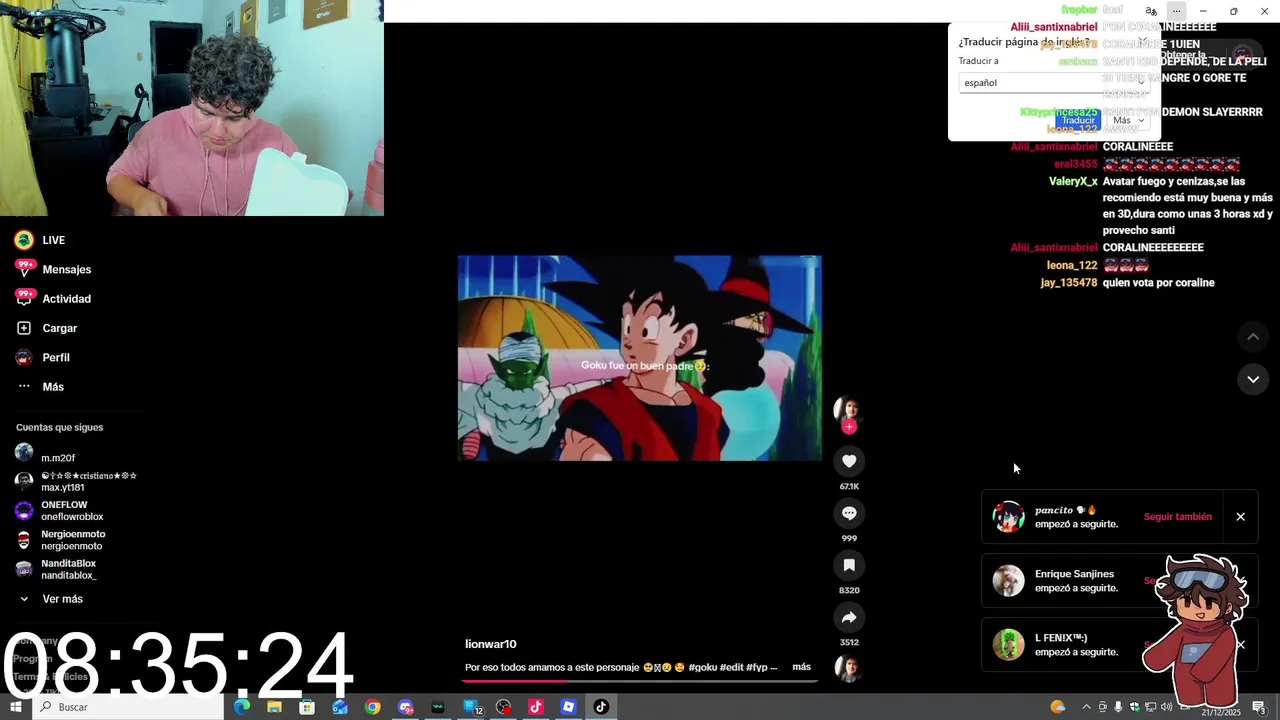Viewport: 1280px width, 720px height.
Task: Open the video creator's avatar
Action: 848,407
